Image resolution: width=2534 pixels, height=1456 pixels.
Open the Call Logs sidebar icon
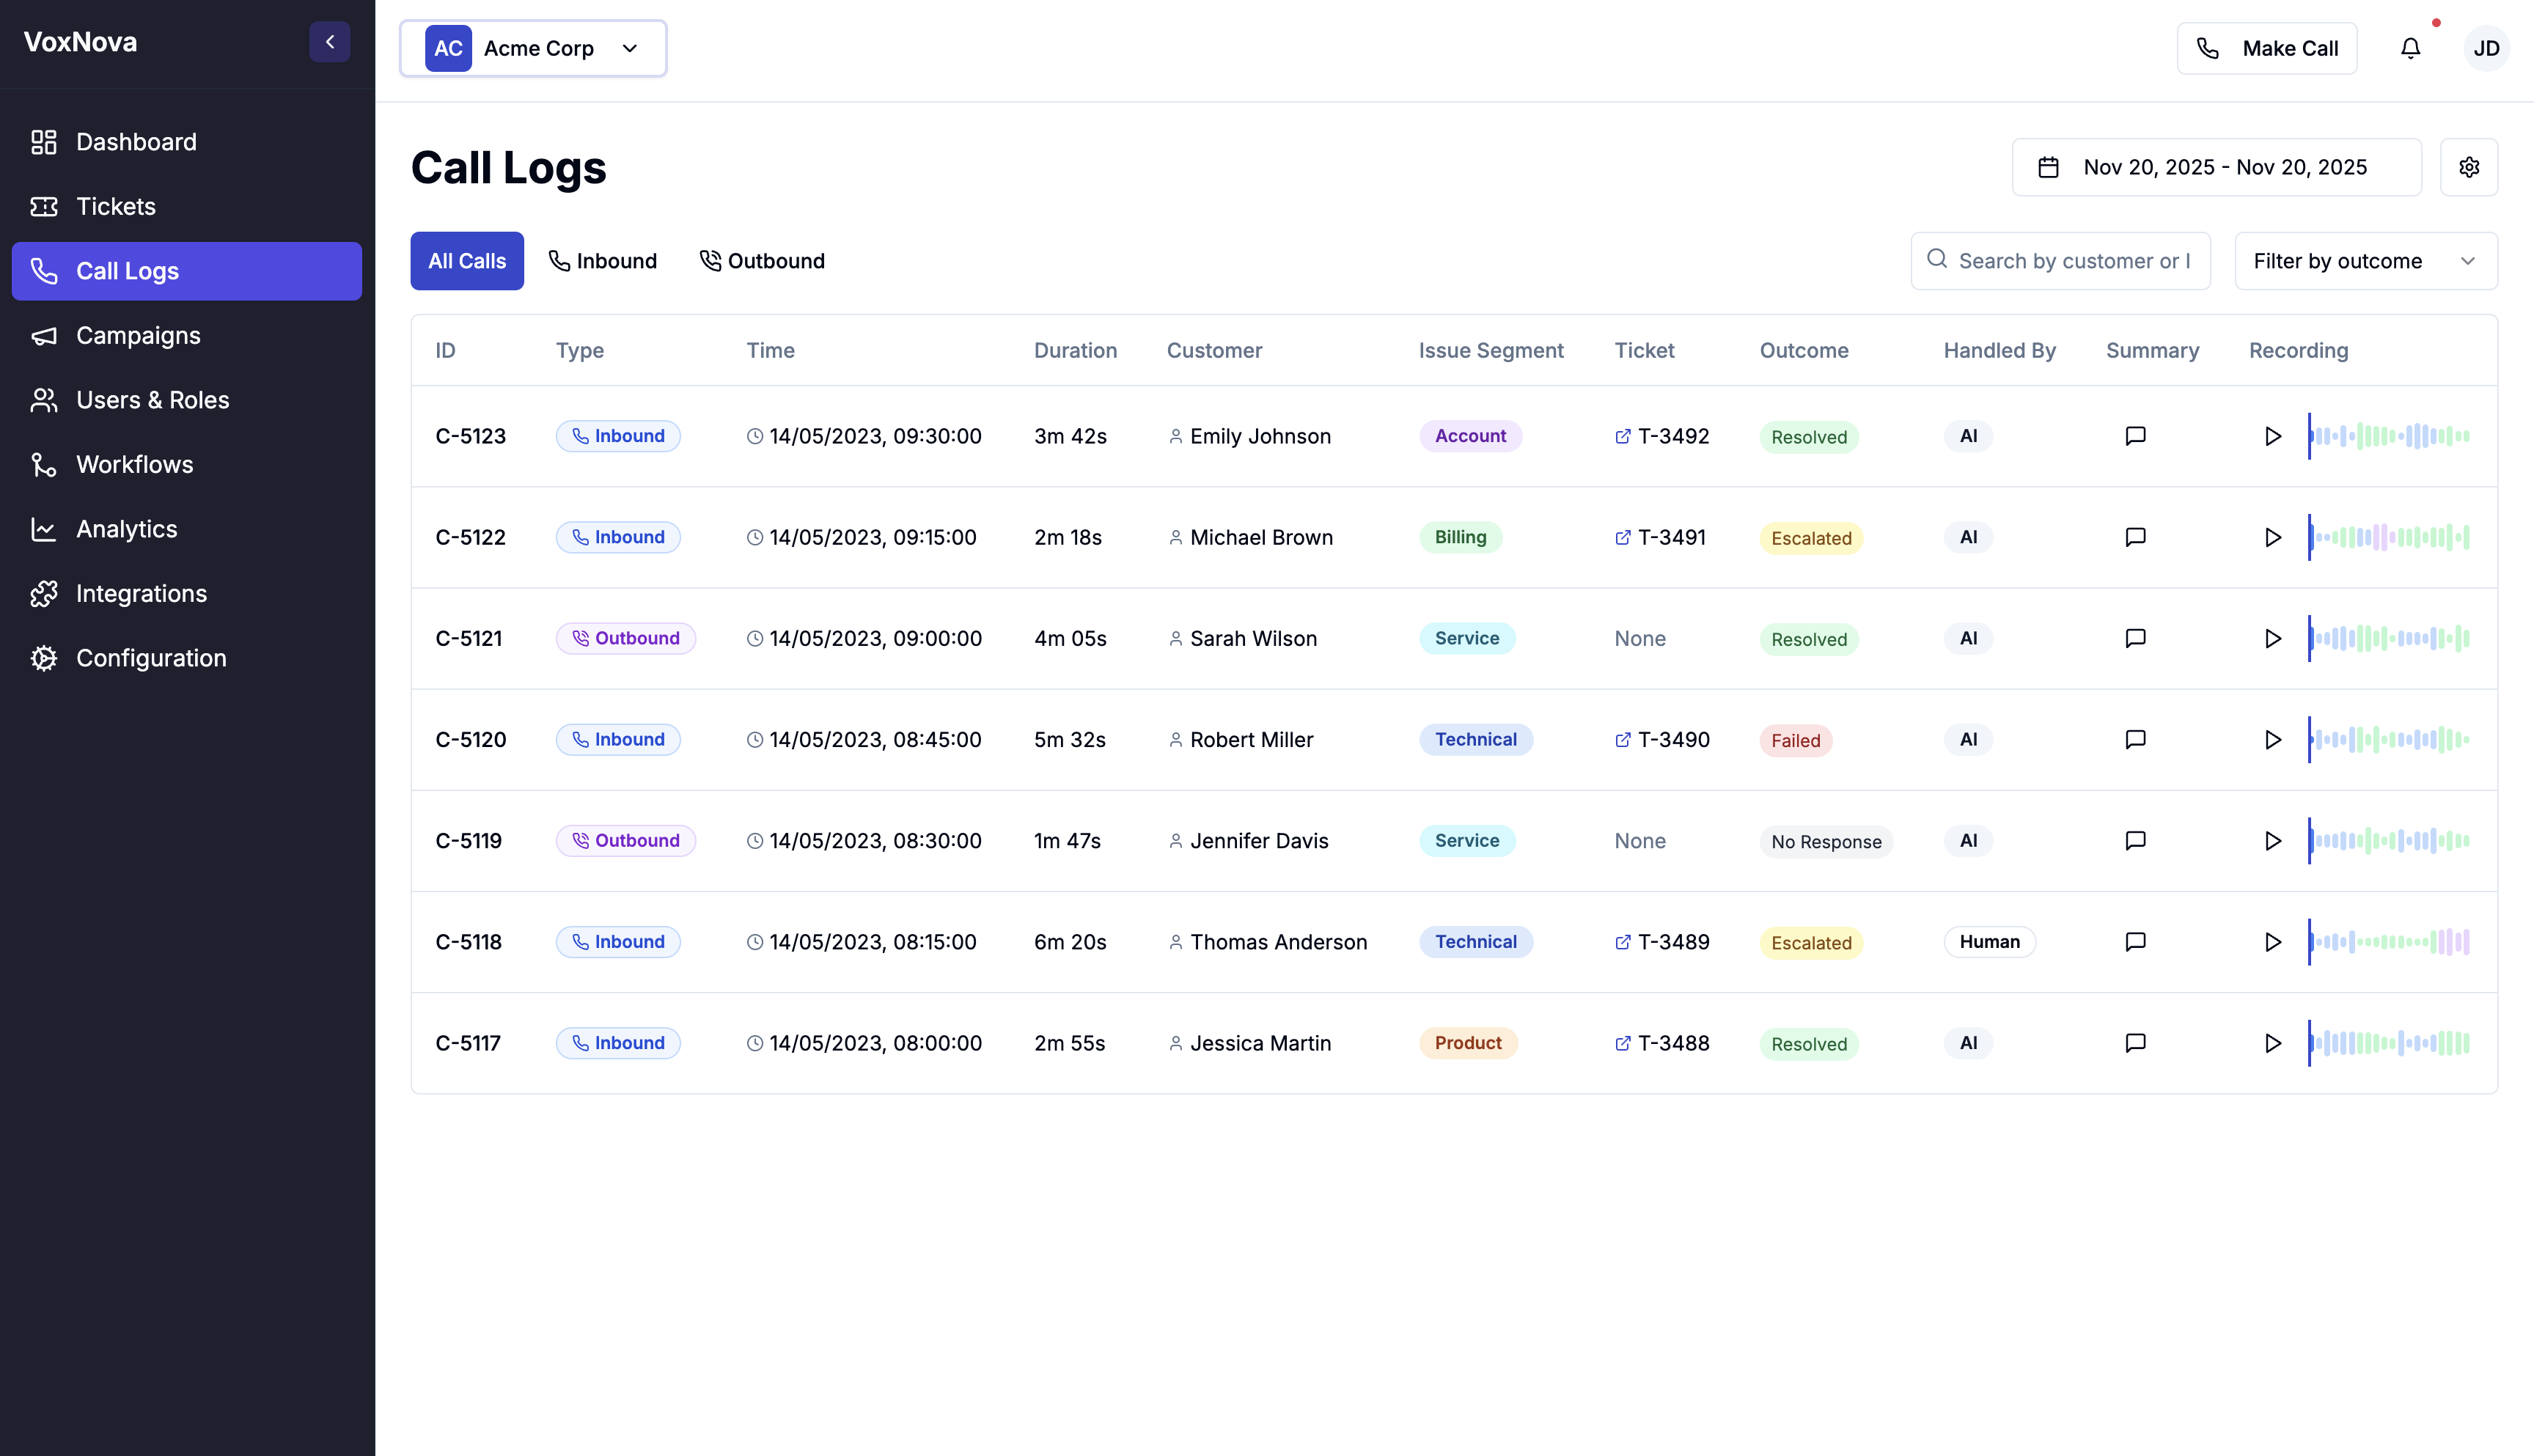(45, 270)
